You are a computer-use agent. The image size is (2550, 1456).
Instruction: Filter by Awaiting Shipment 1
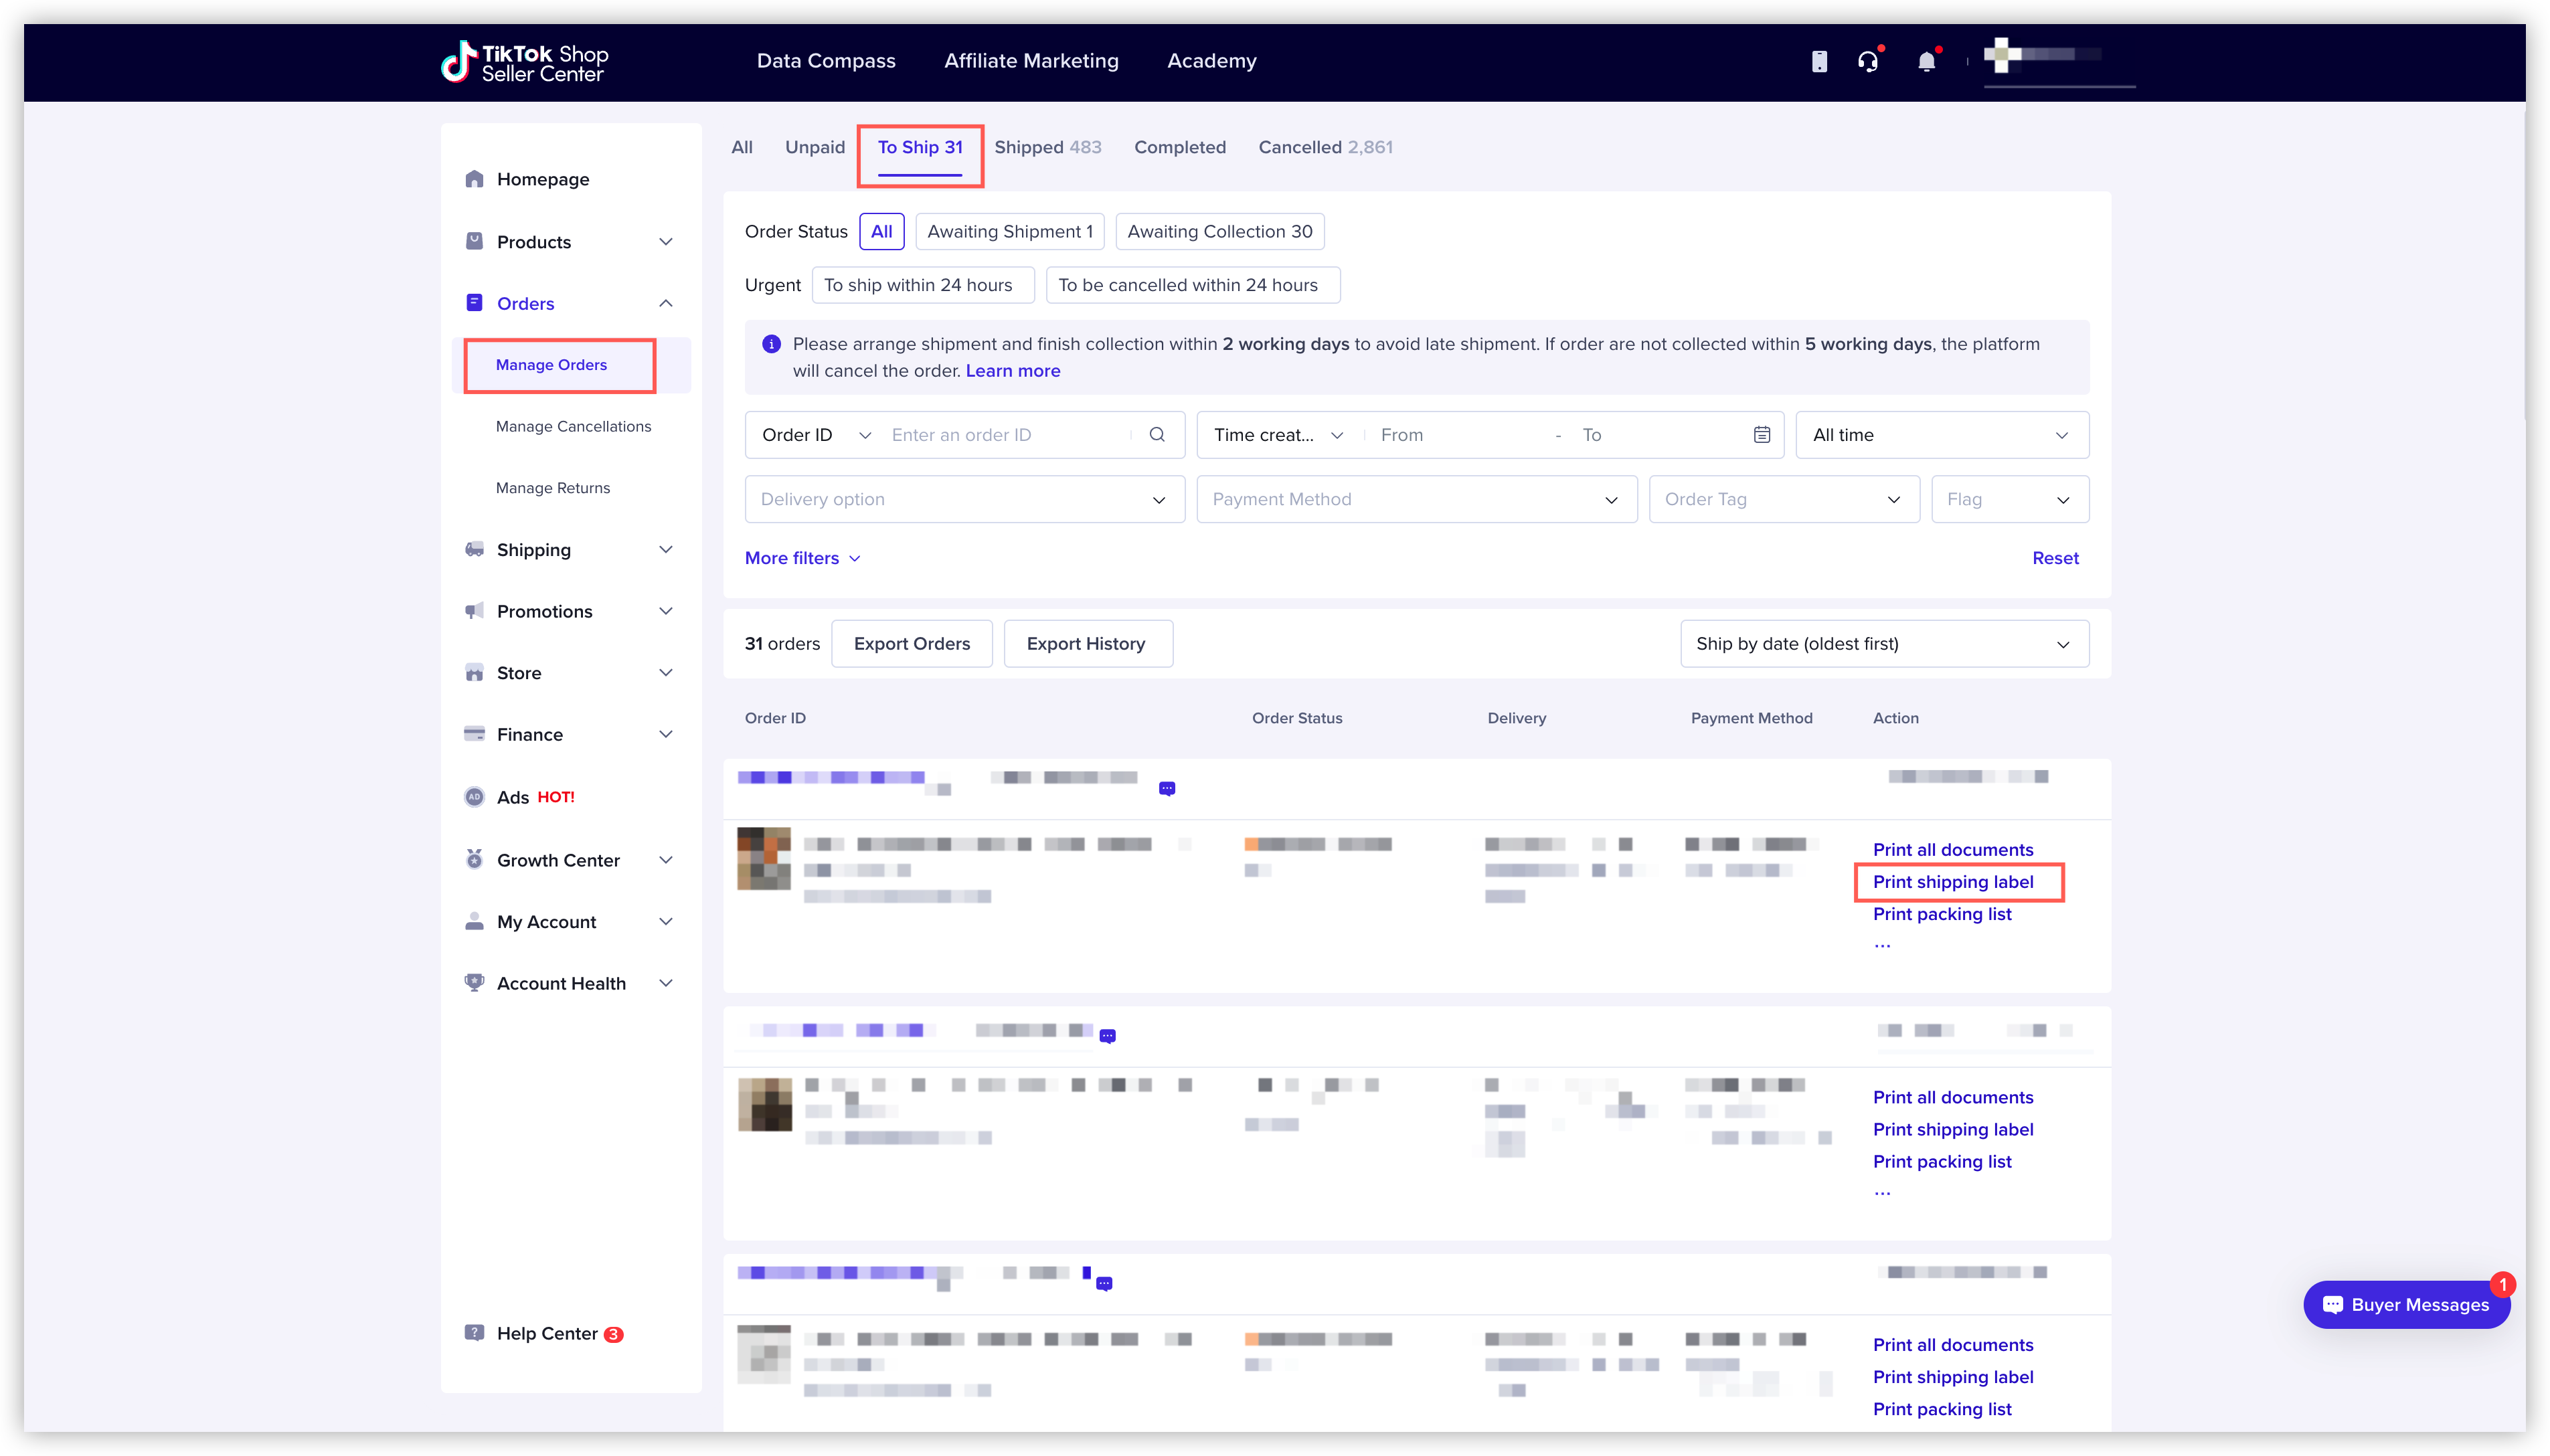coord(1010,231)
